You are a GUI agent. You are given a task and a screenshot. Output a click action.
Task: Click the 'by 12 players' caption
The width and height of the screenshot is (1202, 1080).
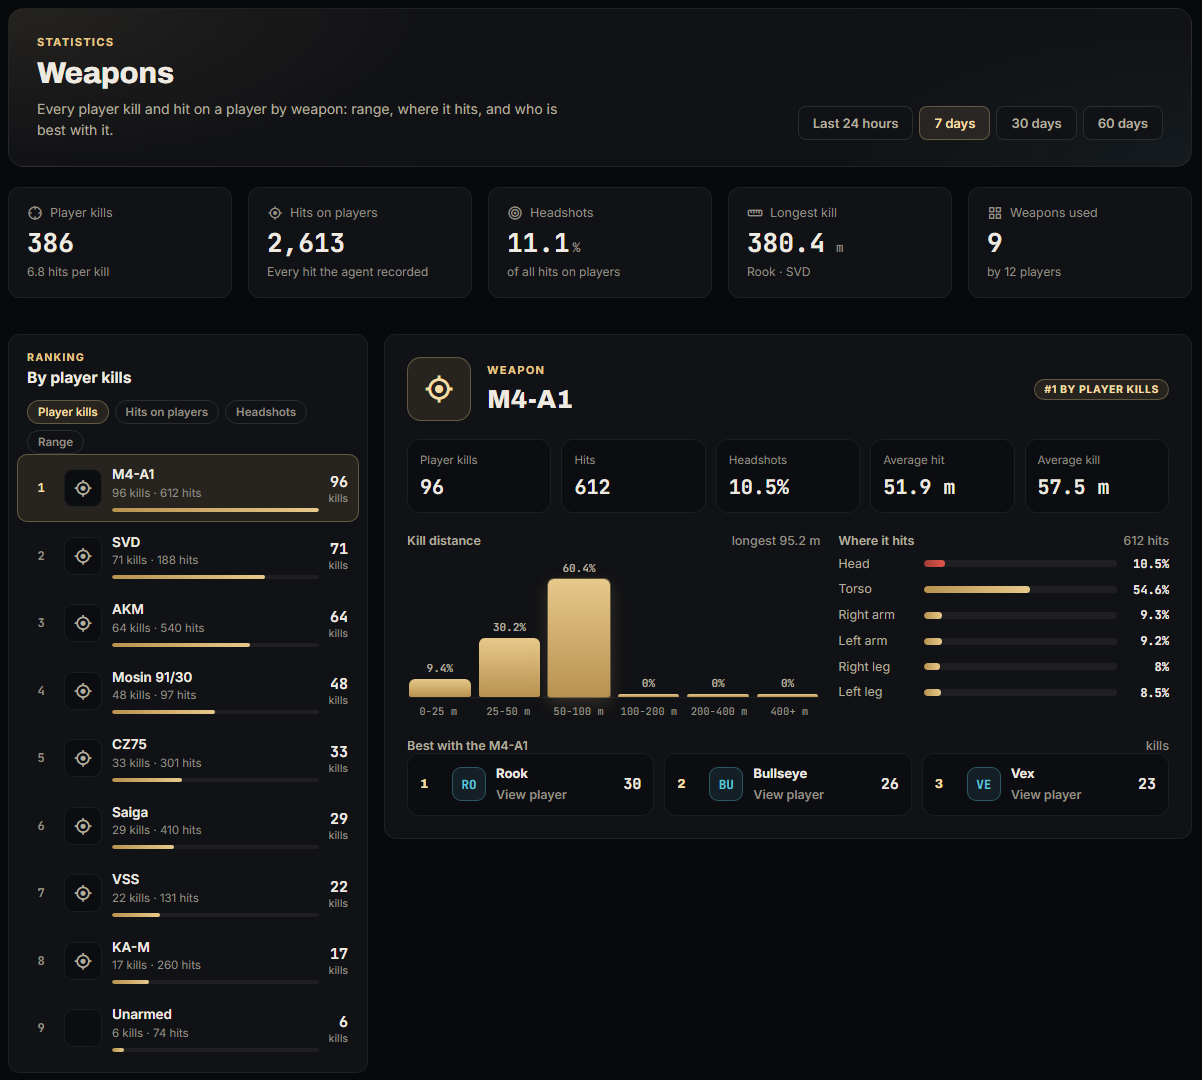[1024, 272]
